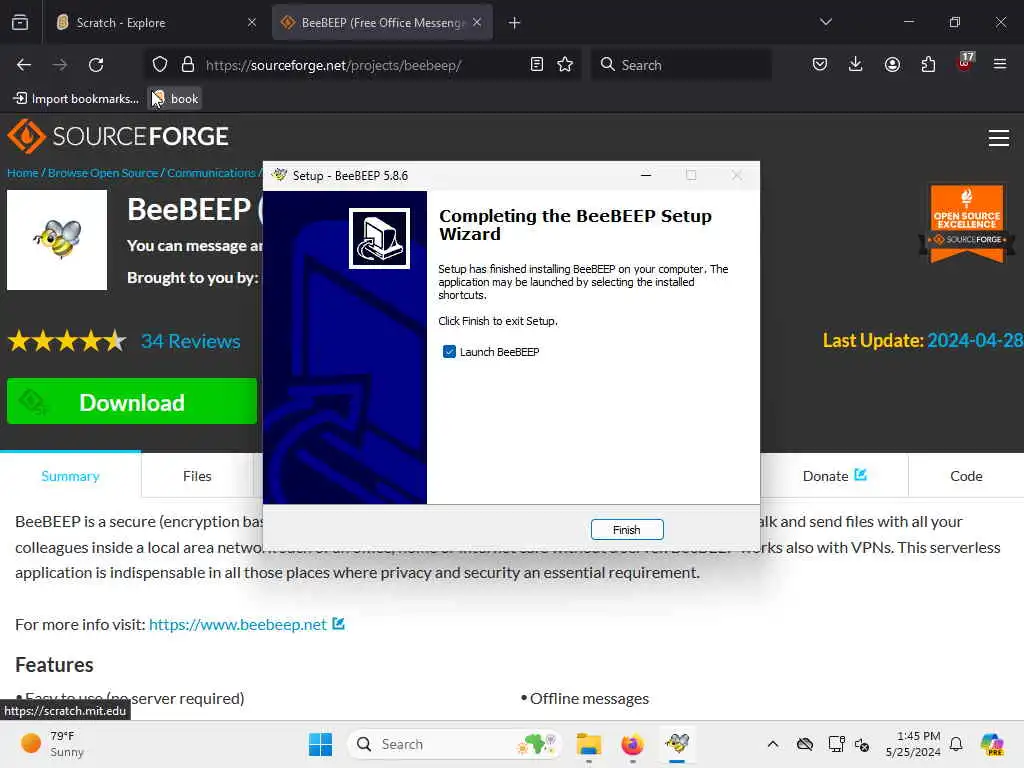1024x768 pixels.
Task: Click the Firefox back arrow
Action: pyautogui.click(x=24, y=65)
